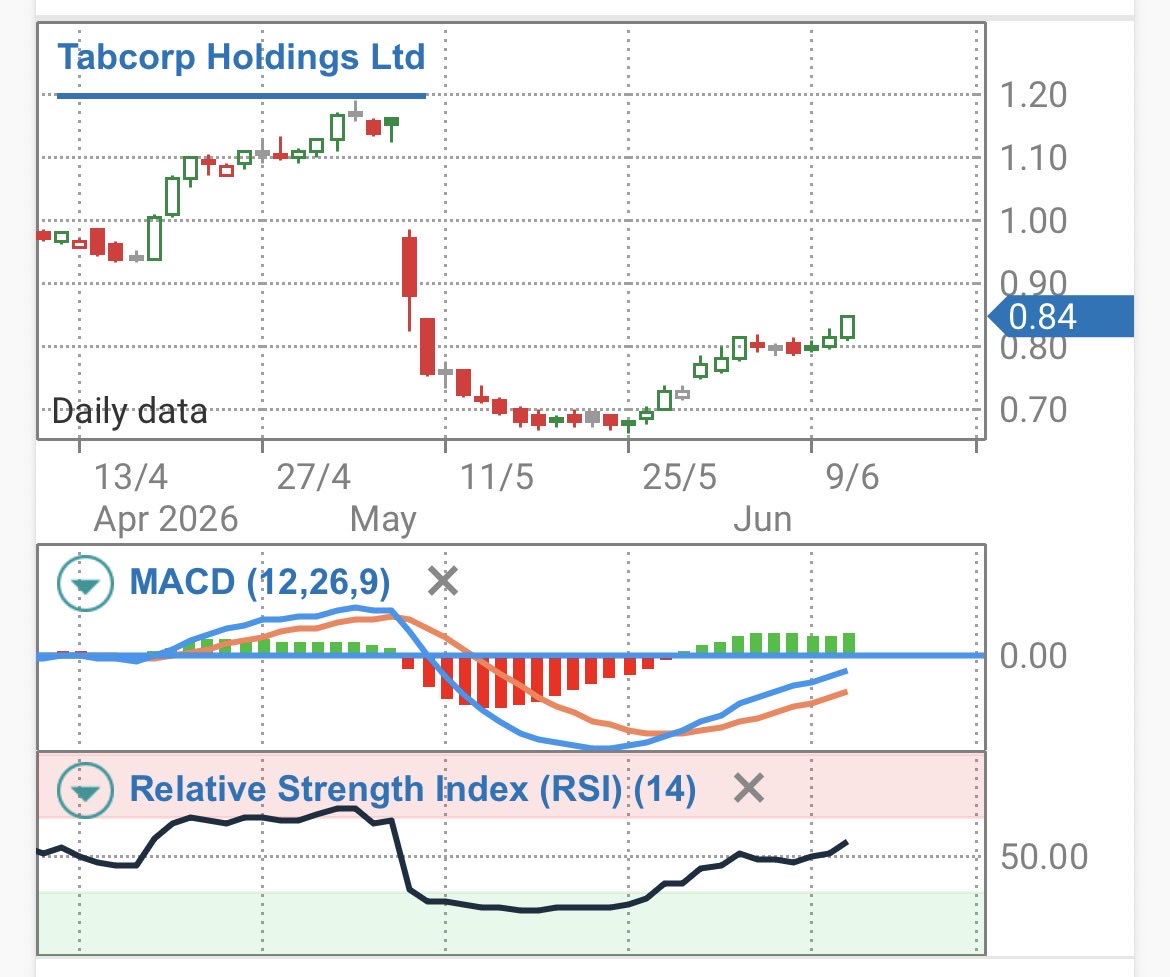This screenshot has width=1170, height=977.
Task: Open the Tabcorp Holdings Ltd title link
Action: point(241,57)
